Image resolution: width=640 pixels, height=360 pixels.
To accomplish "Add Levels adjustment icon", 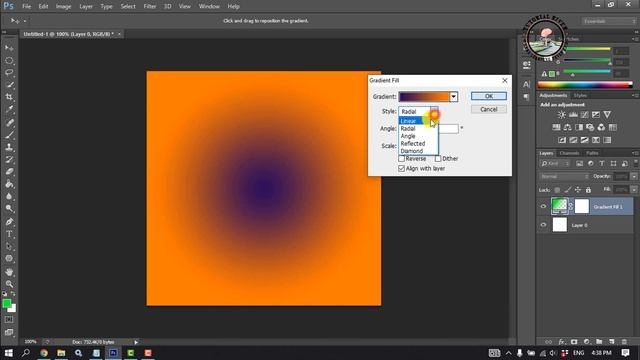I will click(573, 115).
